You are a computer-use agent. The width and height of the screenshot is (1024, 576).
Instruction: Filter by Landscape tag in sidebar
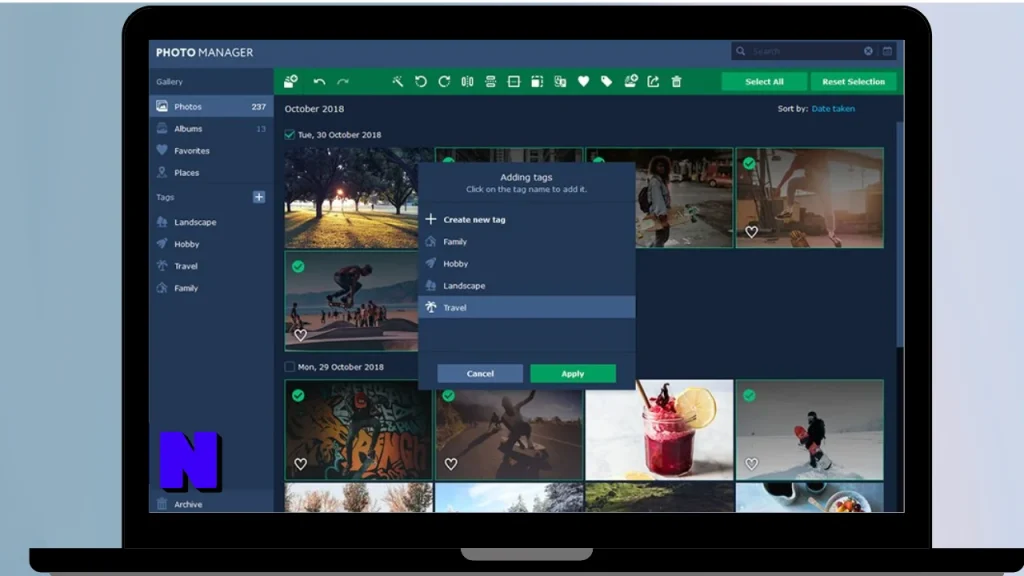(211, 222)
